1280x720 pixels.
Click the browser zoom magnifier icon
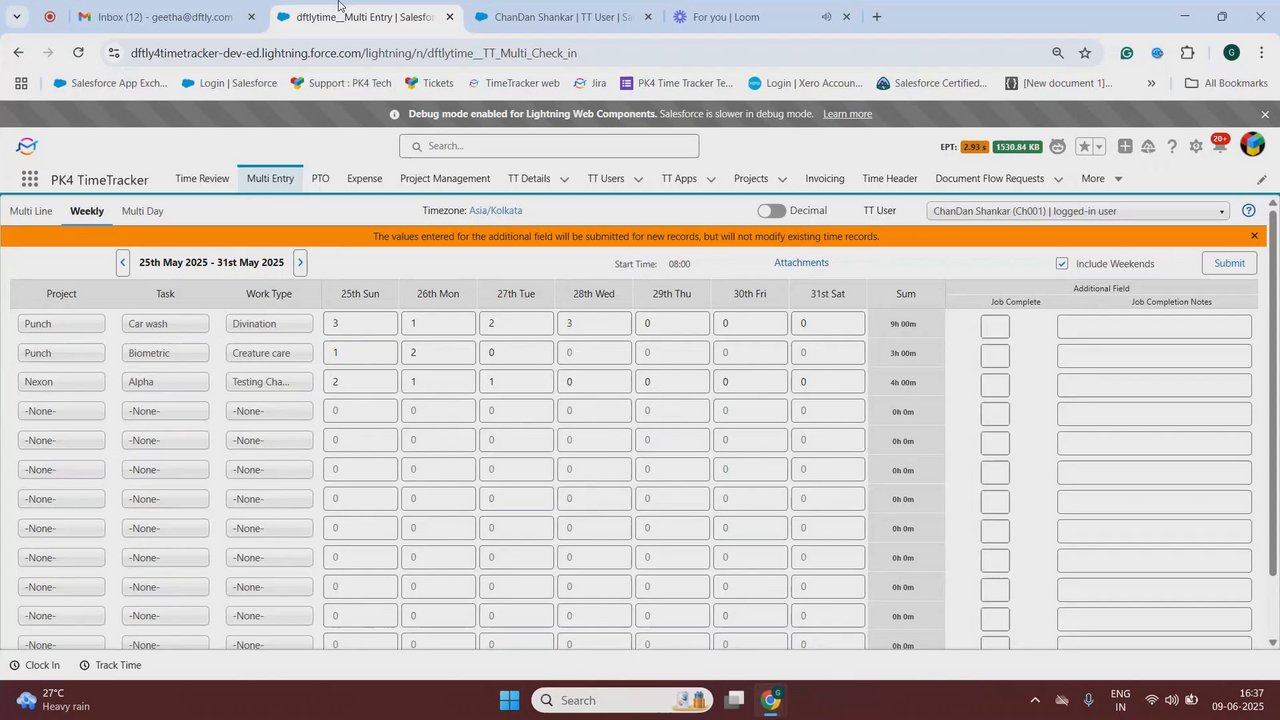[x=1057, y=53]
